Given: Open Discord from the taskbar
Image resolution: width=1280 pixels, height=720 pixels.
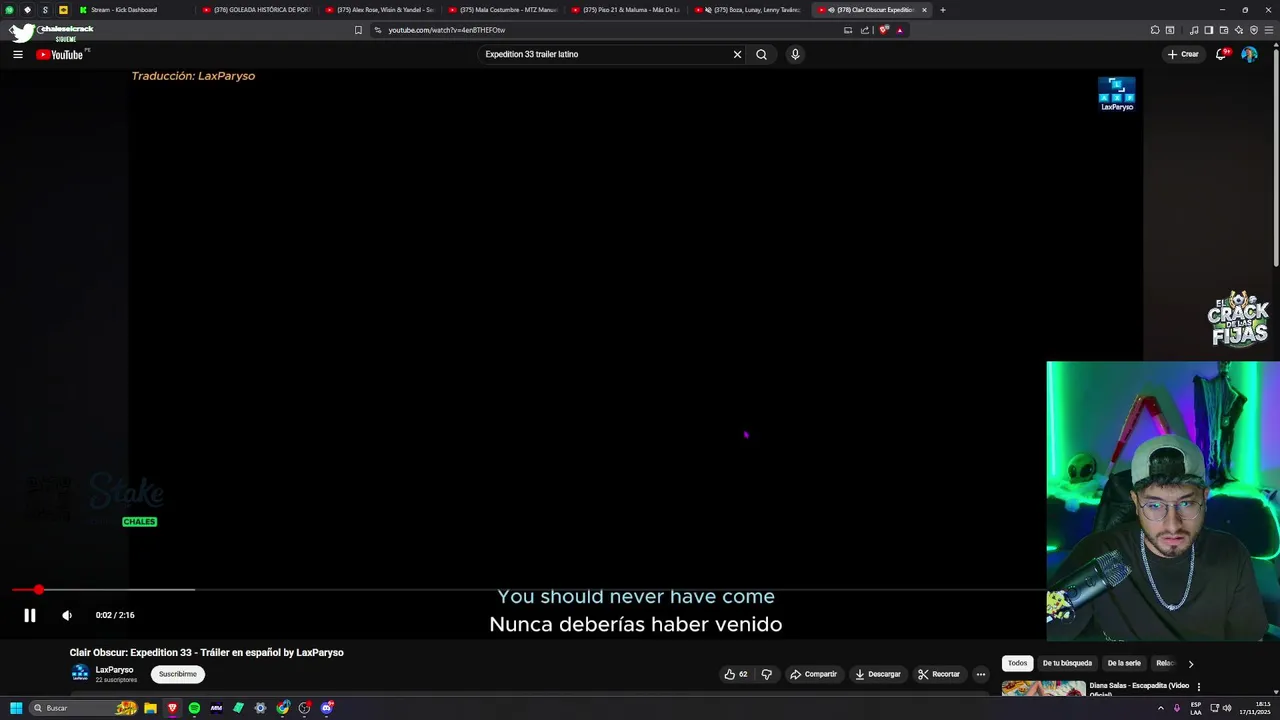Looking at the screenshot, I should coord(327,708).
